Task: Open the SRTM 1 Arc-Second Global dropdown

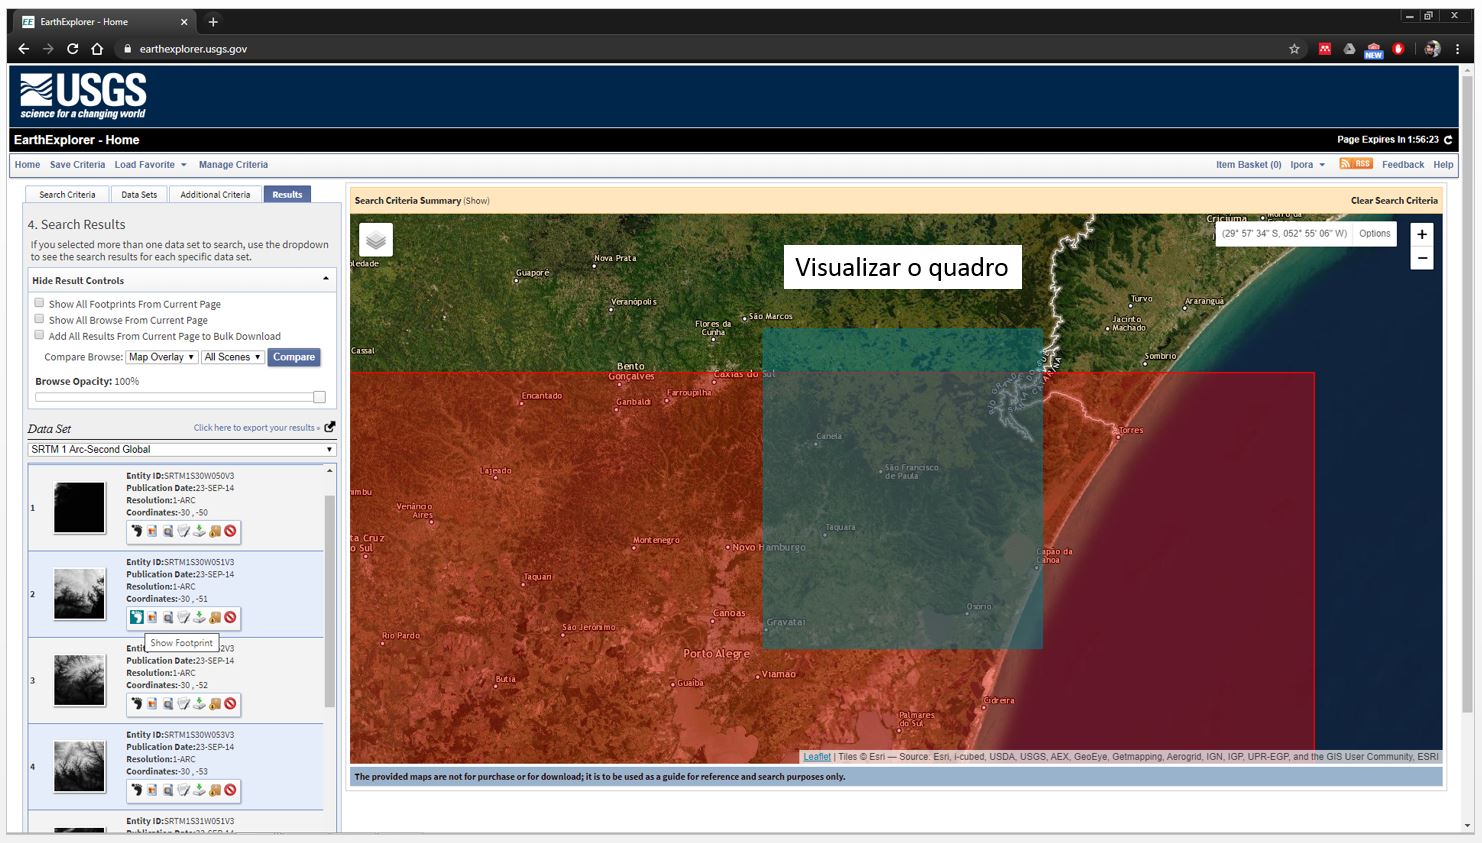Action: tap(181, 449)
